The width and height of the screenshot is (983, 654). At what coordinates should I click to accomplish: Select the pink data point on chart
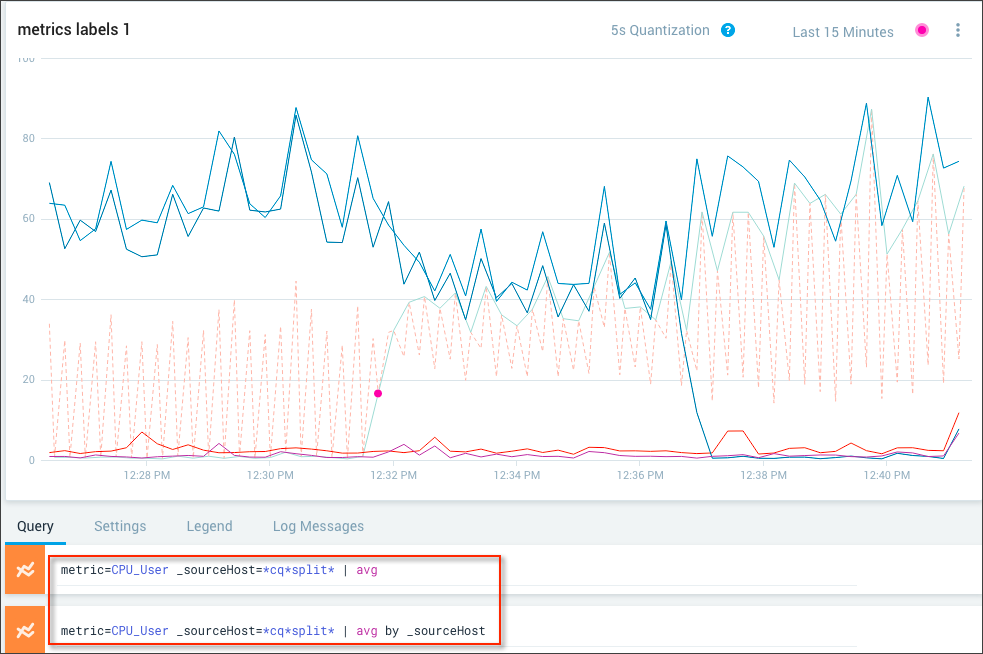(378, 393)
